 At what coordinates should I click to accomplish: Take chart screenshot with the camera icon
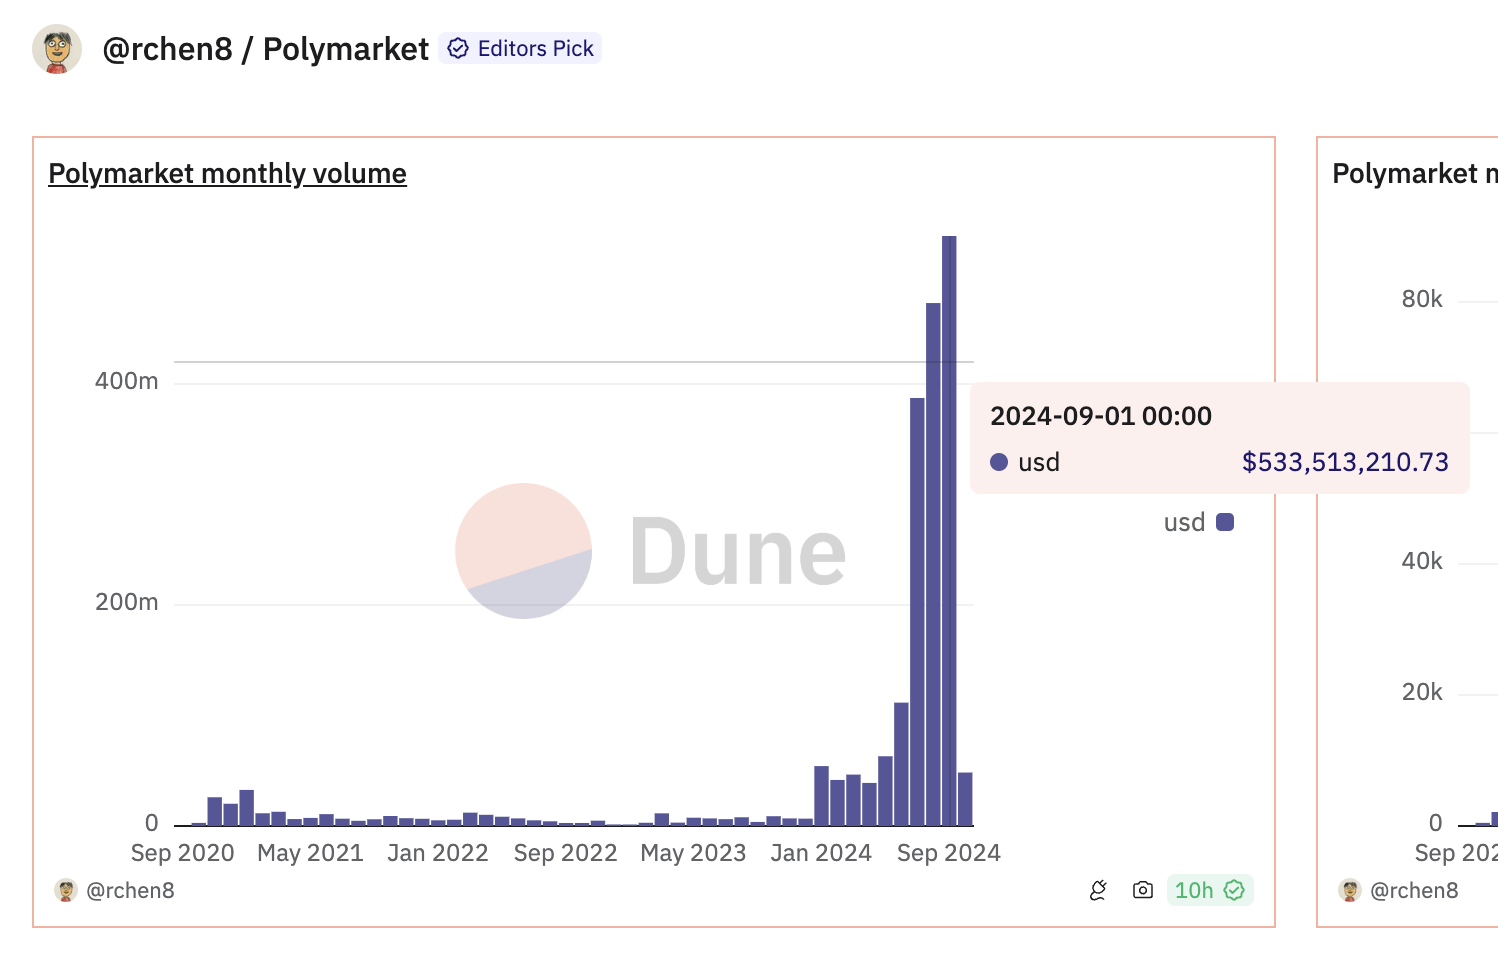point(1143,890)
